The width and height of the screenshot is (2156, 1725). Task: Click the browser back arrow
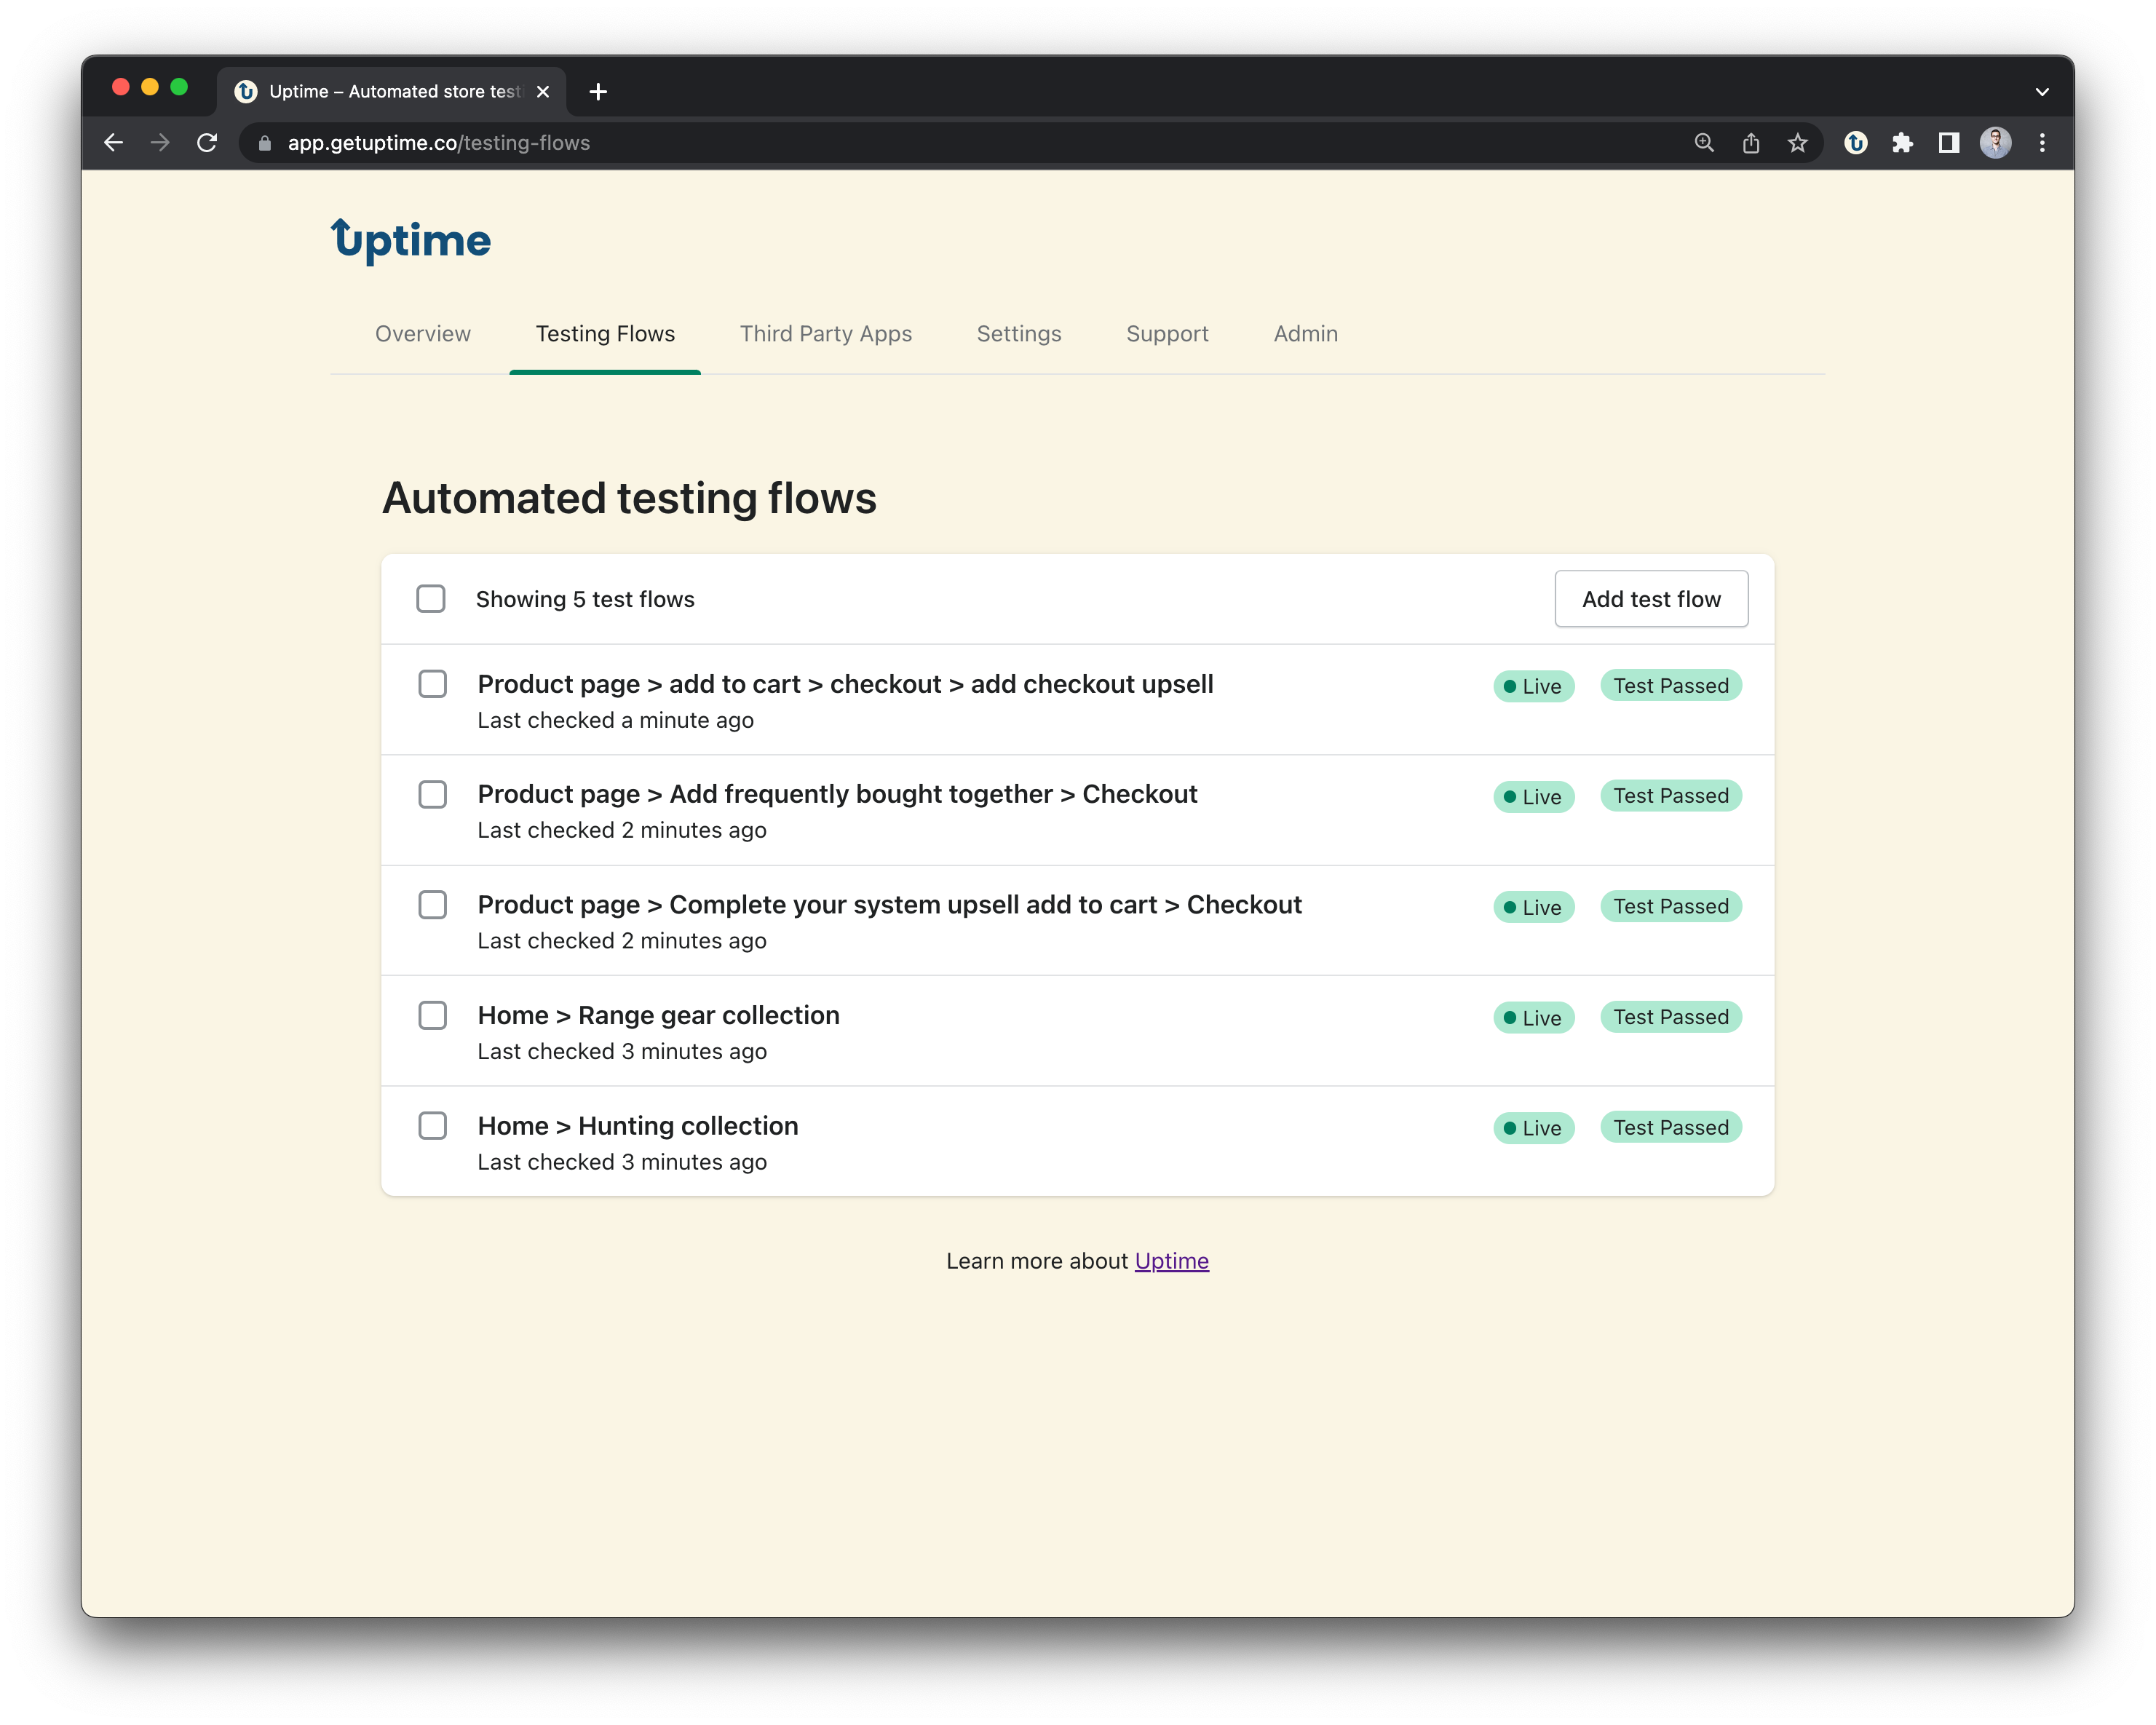113,143
